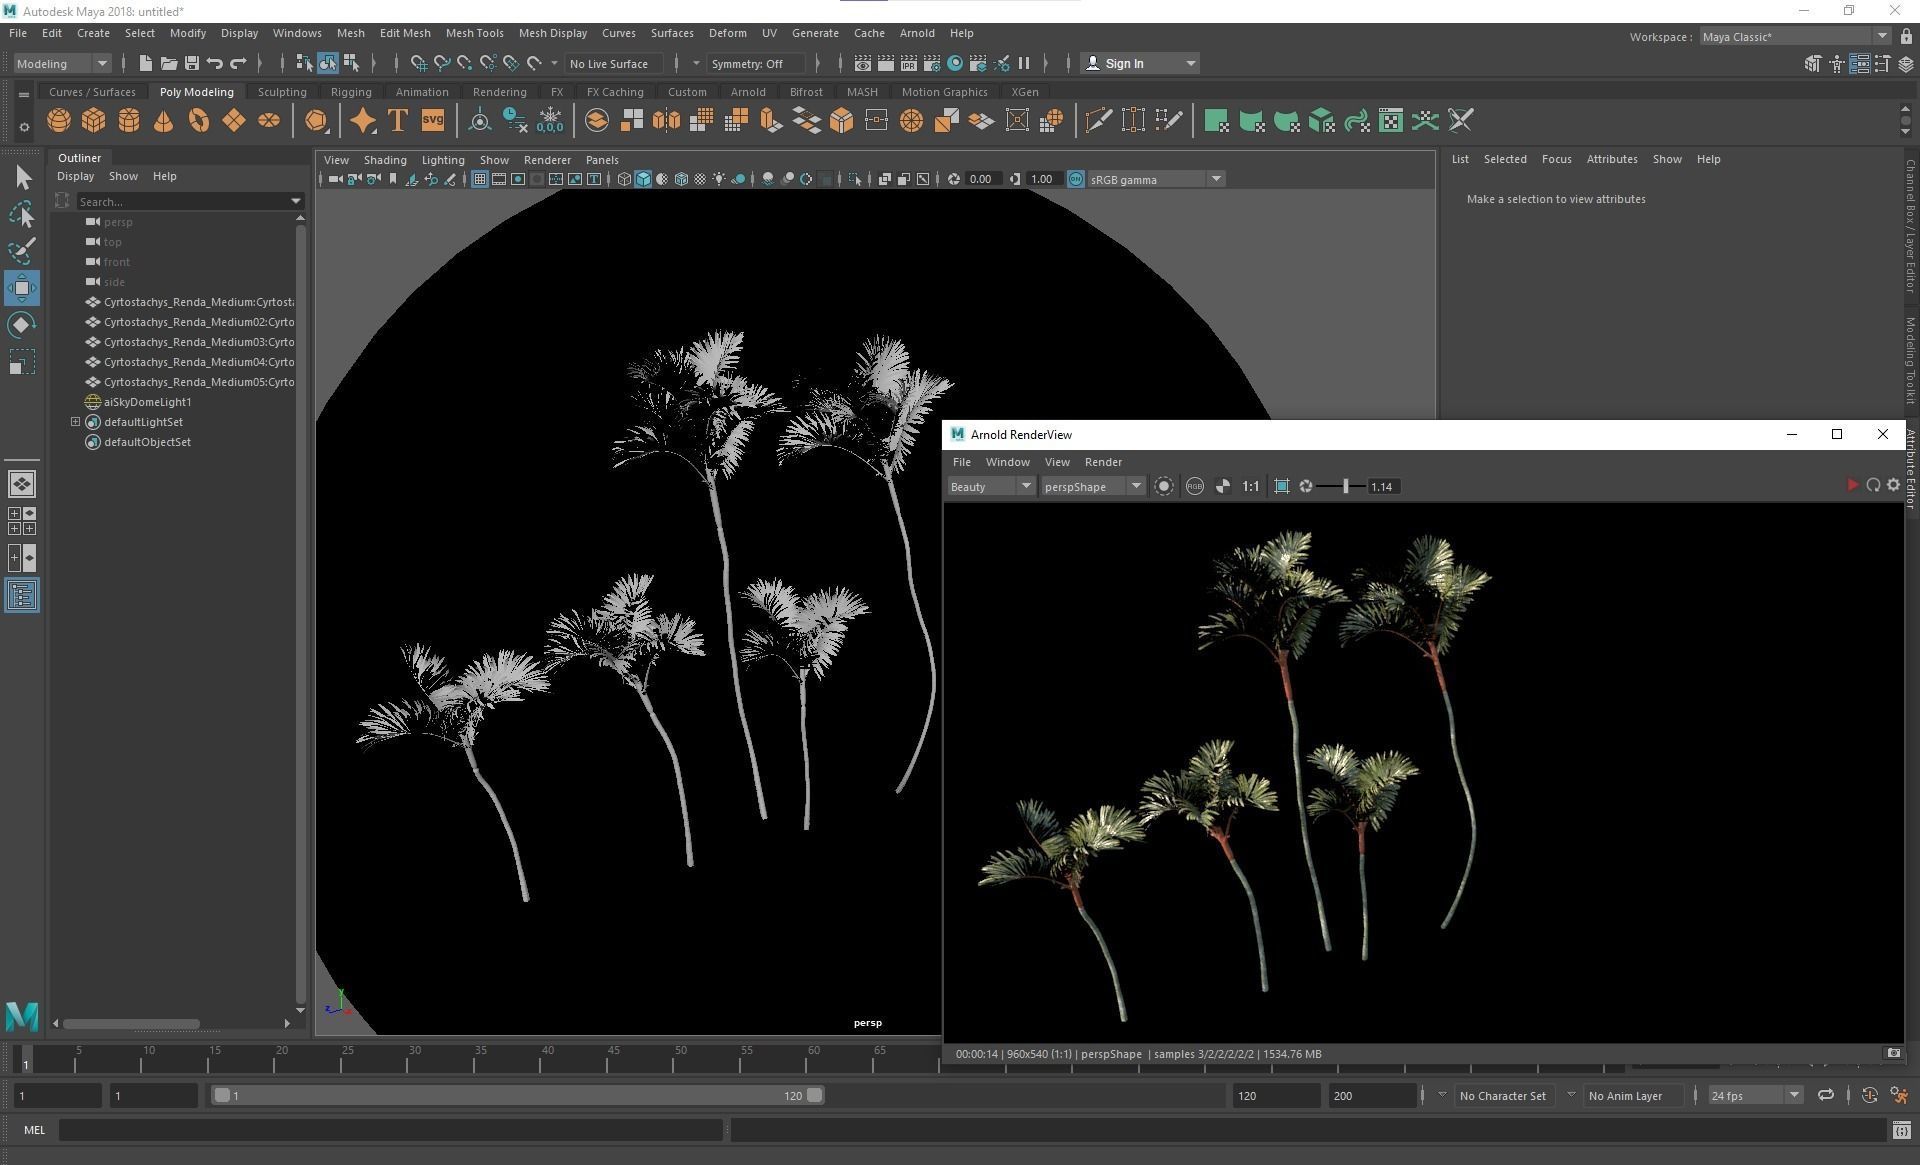1920x1165 pixels.
Task: Open the Mesh Tools menu
Action: tap(474, 33)
